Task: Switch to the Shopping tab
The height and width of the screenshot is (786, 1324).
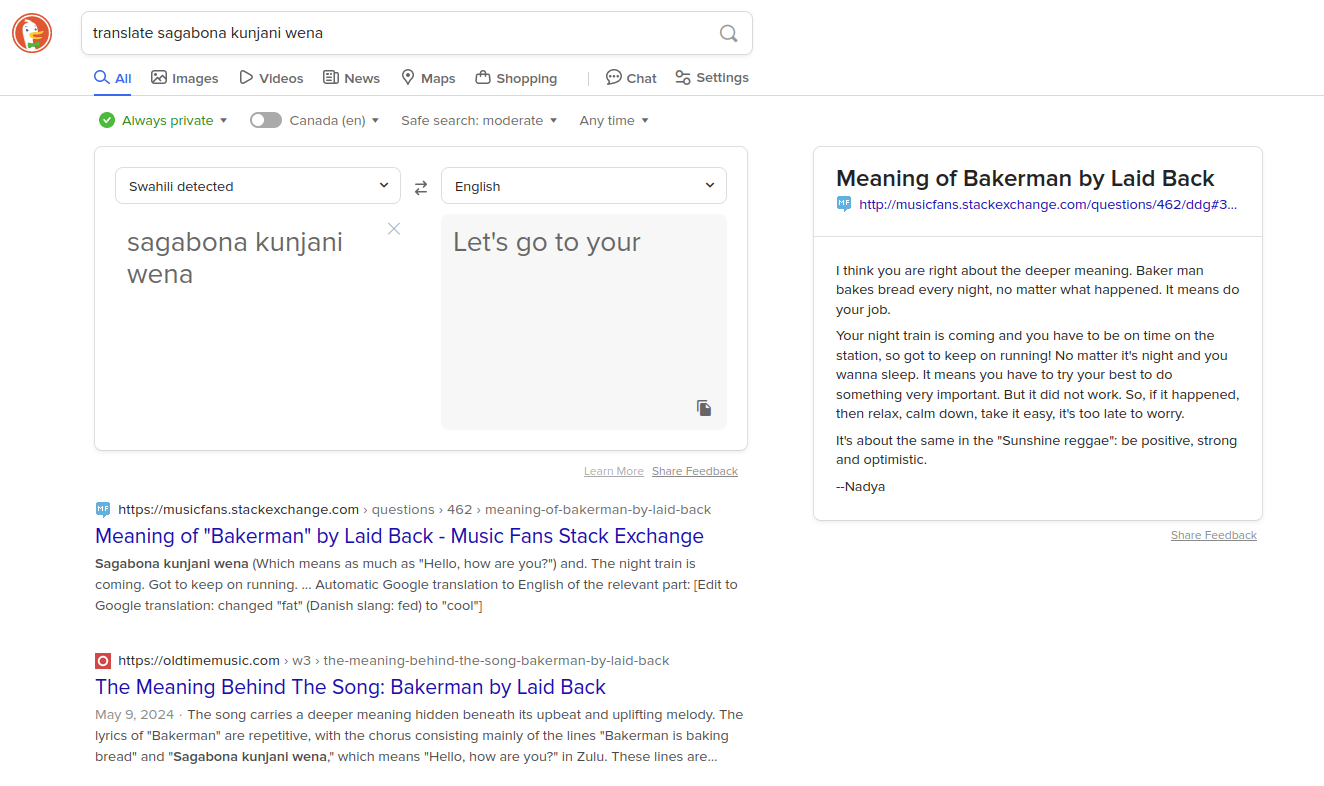Action: point(516,78)
